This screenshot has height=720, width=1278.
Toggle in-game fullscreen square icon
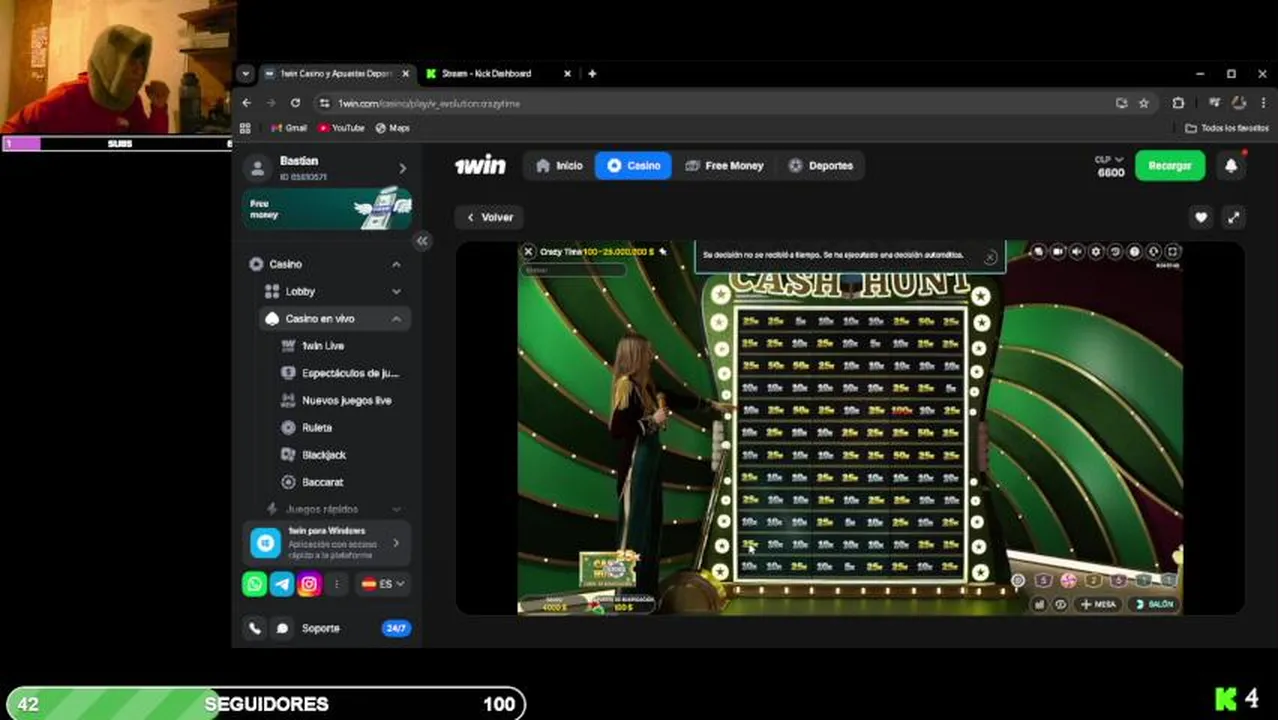click(1172, 252)
